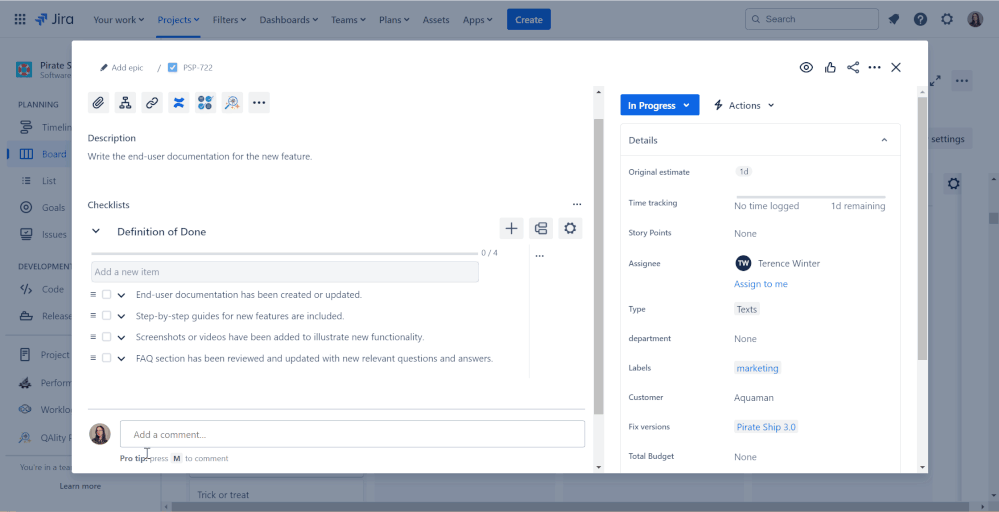Screen dimensions: 999x512
Task: Close the issue dialog
Action: pos(896,68)
